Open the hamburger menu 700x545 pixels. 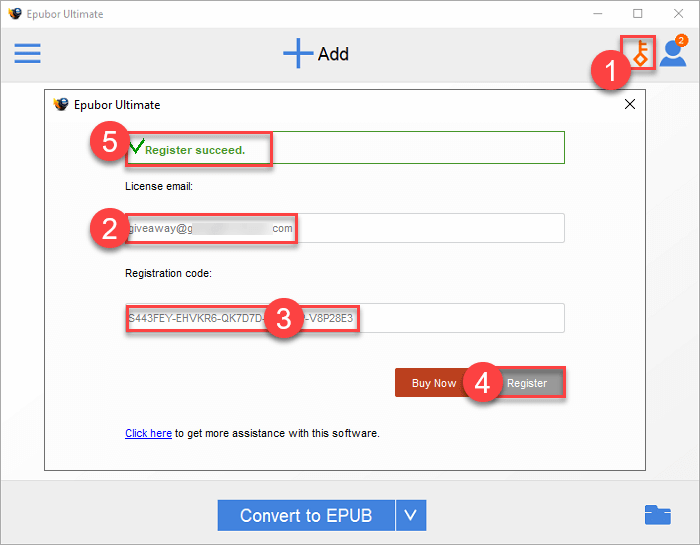click(27, 53)
